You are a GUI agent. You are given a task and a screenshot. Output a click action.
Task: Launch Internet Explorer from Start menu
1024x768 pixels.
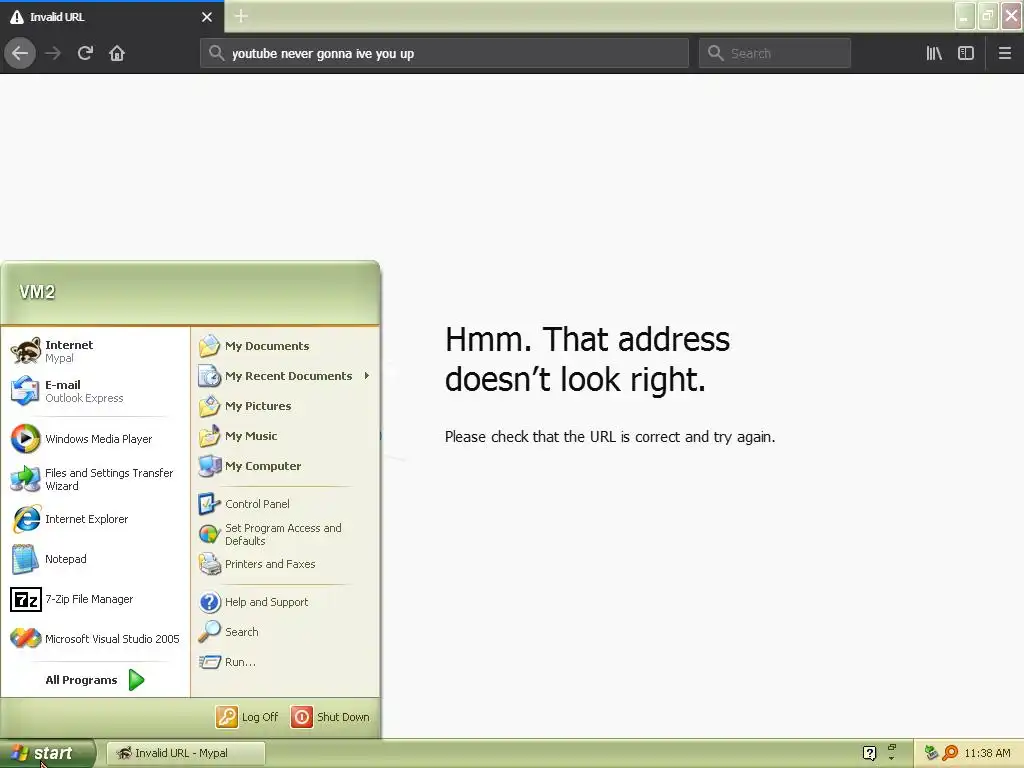[95, 519]
